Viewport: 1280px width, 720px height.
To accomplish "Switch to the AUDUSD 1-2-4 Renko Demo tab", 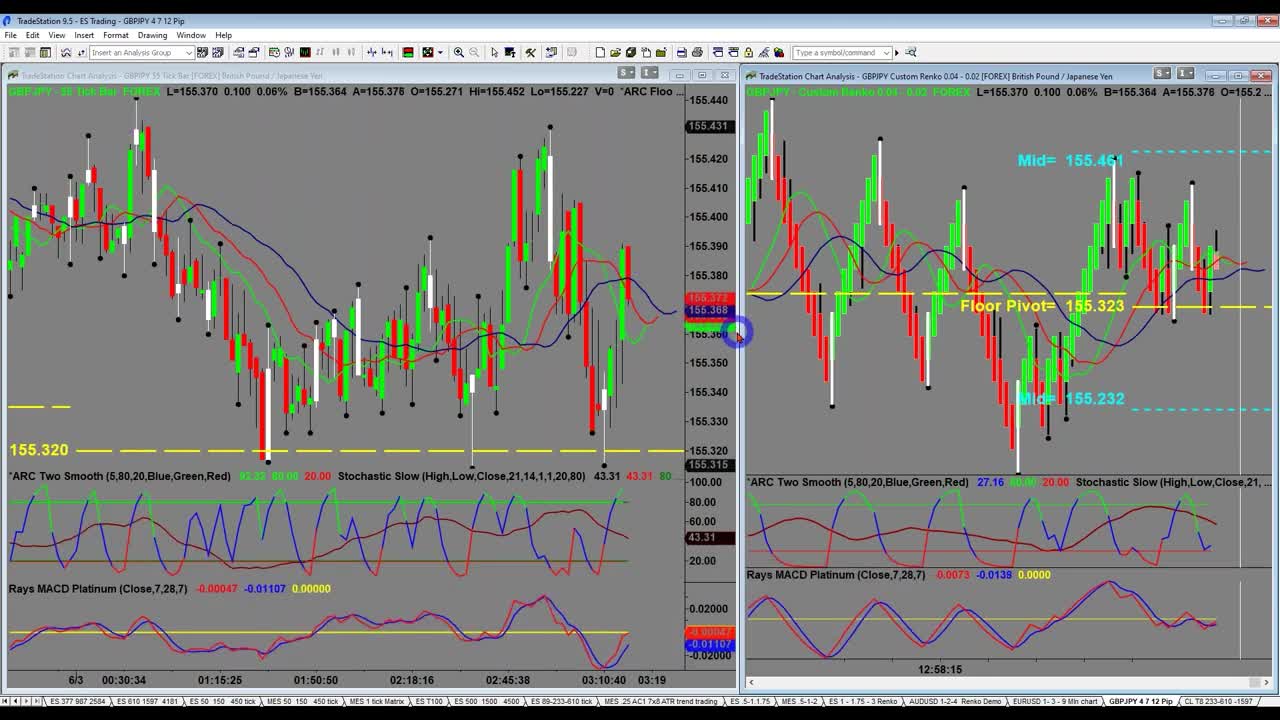I will tap(954, 701).
